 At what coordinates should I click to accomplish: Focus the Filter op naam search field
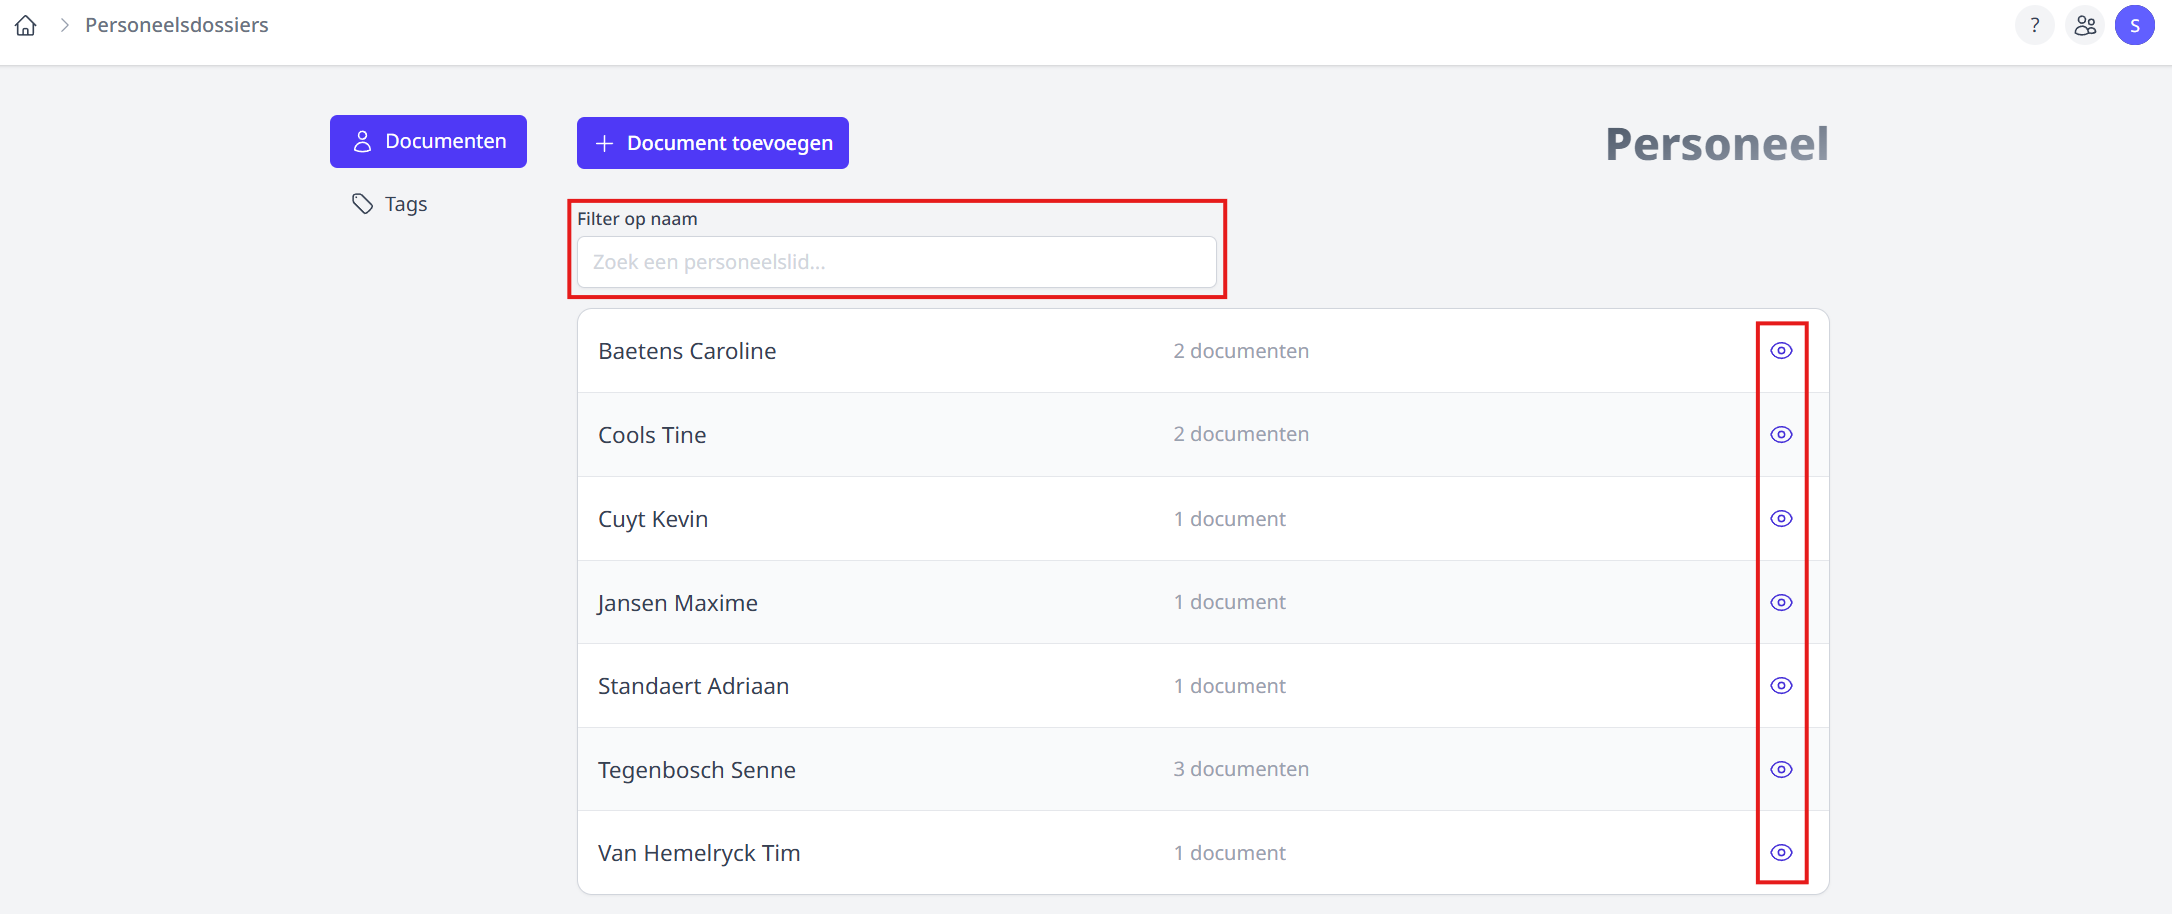click(896, 262)
